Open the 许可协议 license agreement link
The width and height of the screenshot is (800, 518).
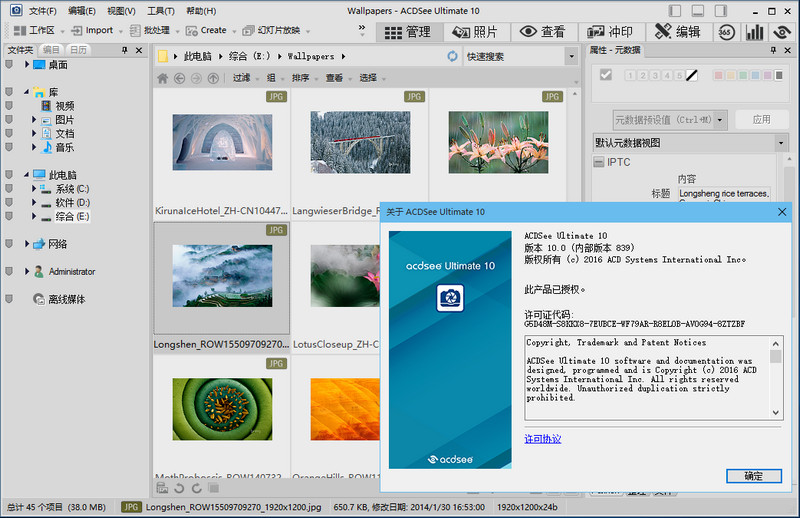pos(543,439)
